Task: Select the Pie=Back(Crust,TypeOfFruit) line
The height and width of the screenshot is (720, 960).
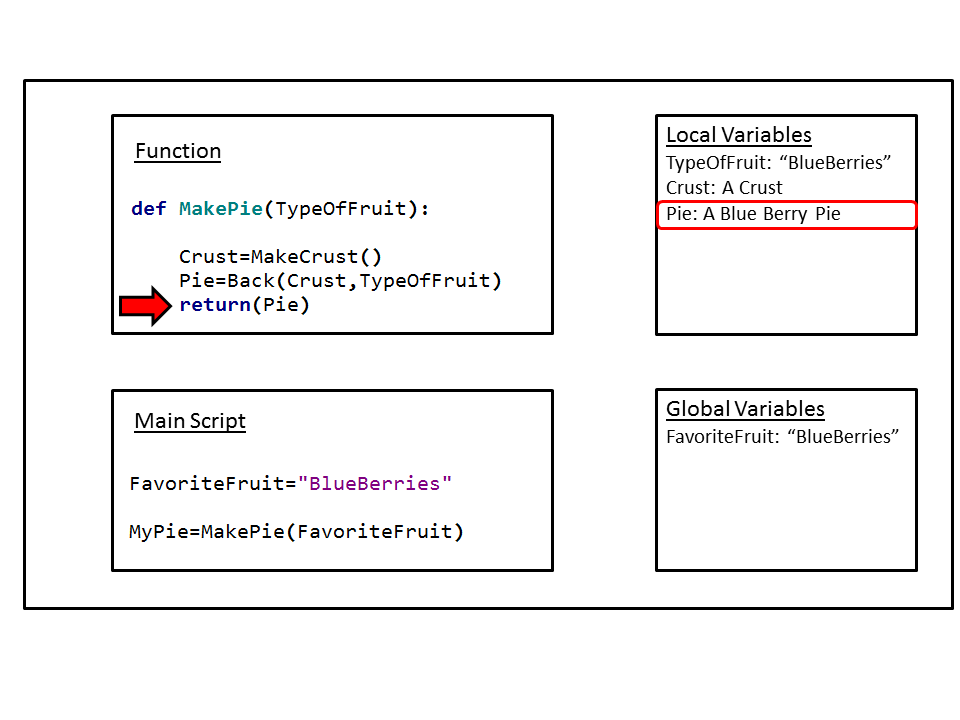Action: coord(340,281)
